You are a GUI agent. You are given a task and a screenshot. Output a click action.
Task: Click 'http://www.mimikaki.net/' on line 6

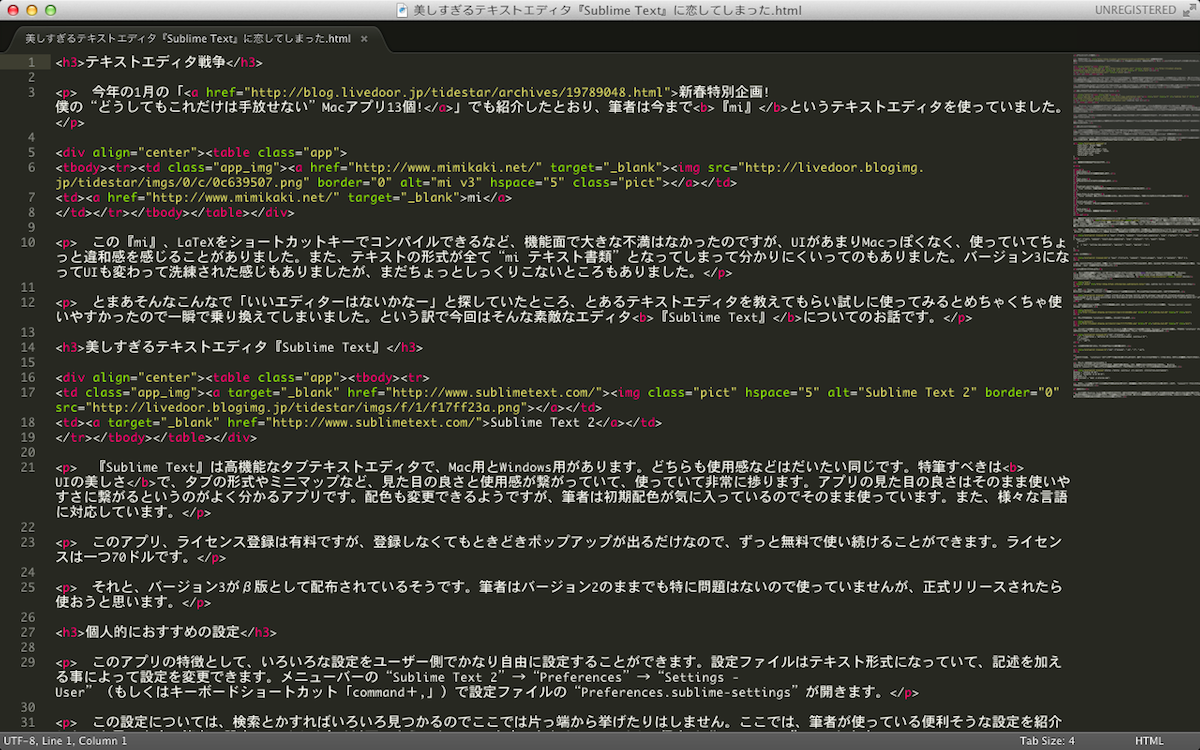(x=446, y=167)
